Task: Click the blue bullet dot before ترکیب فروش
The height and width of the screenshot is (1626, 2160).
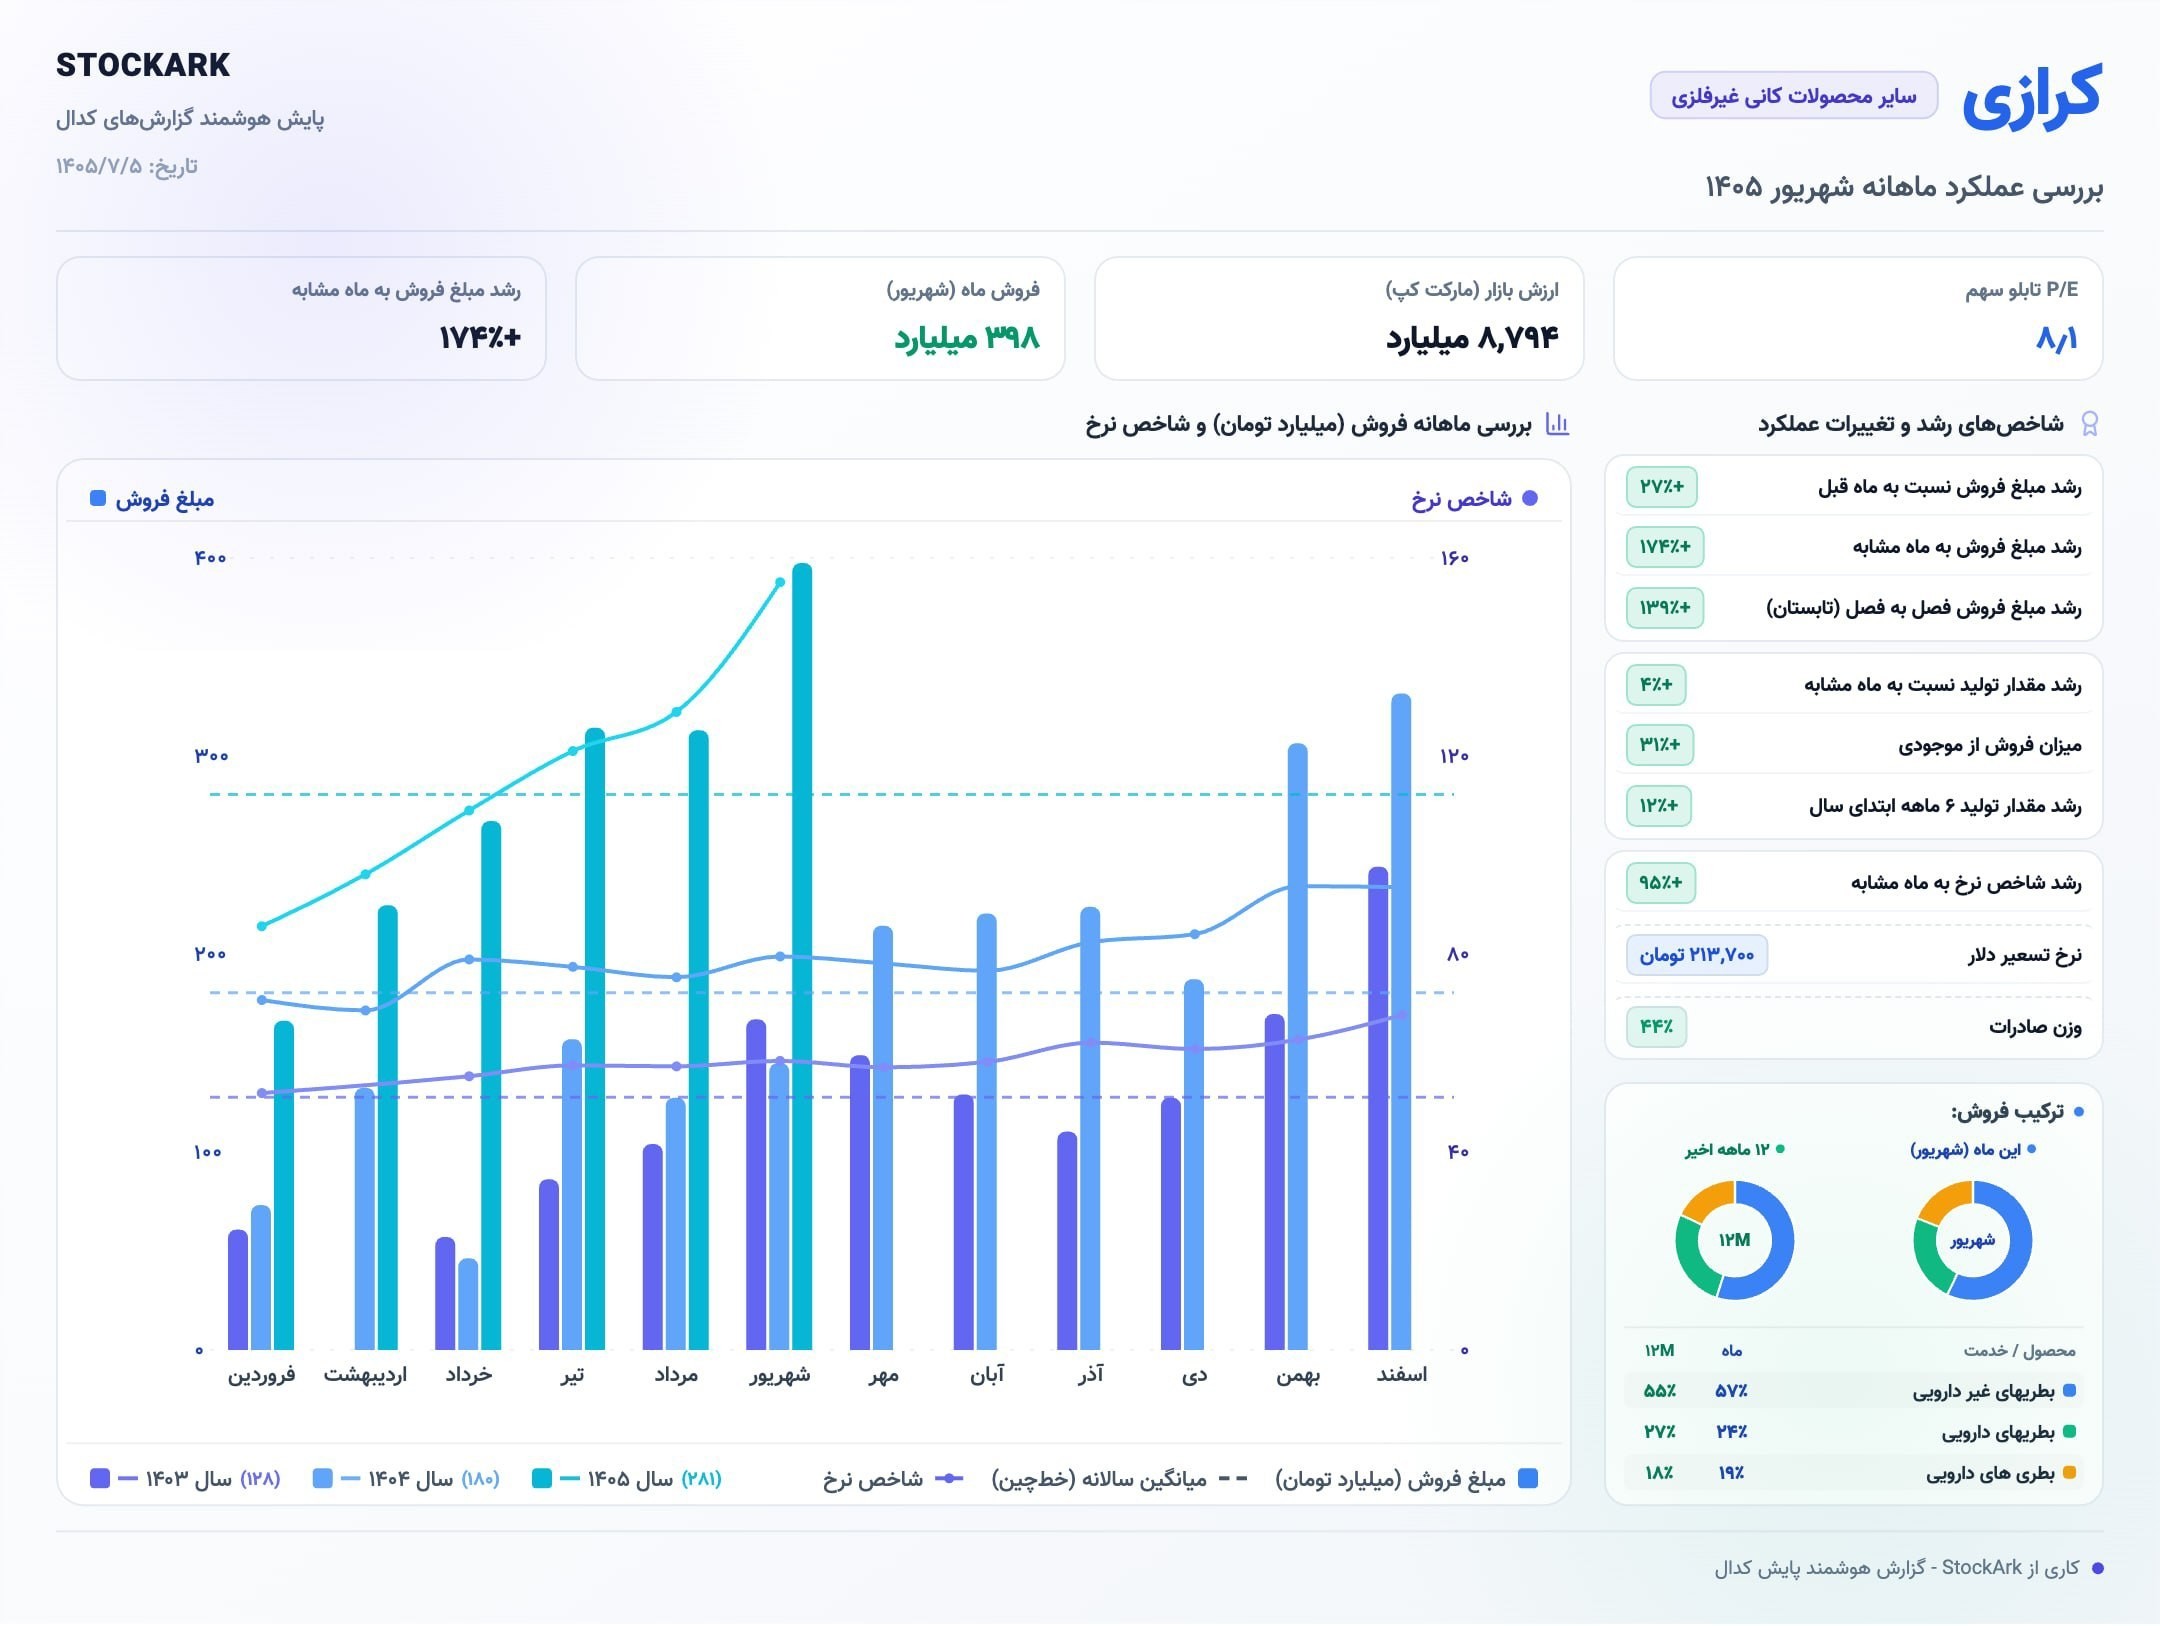Action: [2079, 1112]
